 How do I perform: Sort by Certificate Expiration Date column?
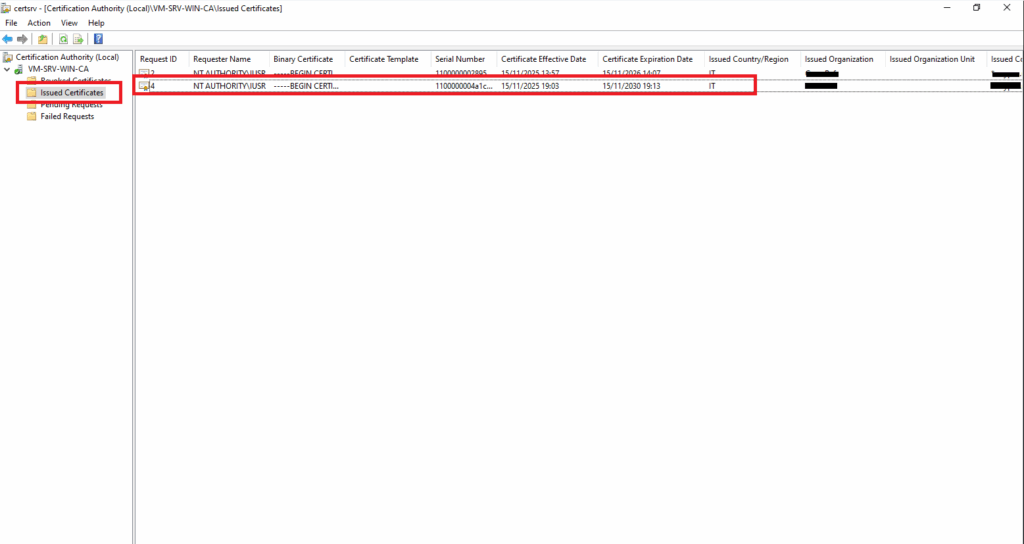click(x=647, y=59)
